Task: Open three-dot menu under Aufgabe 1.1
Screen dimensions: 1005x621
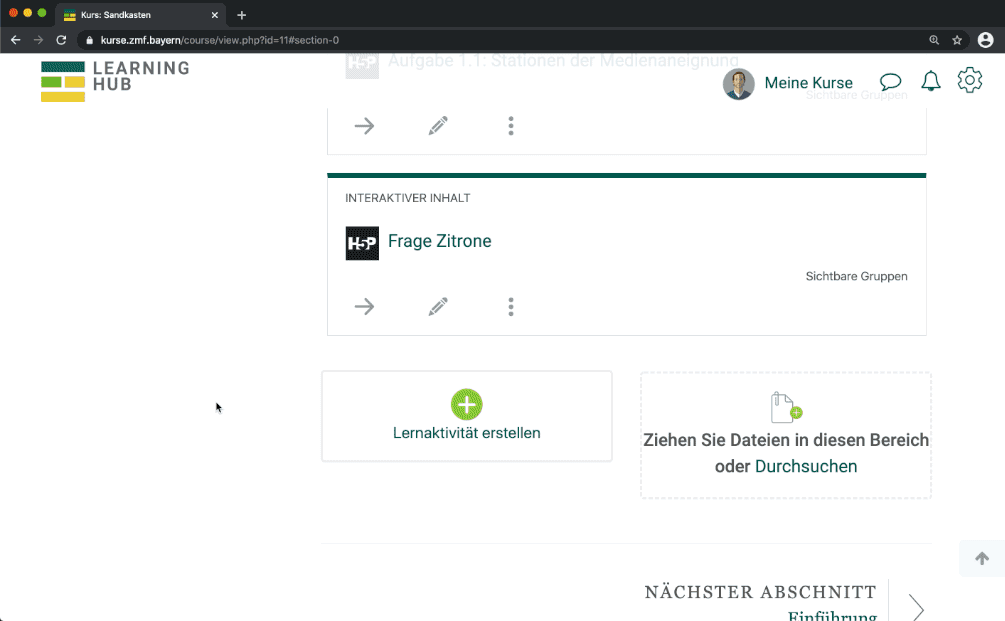Action: [511, 126]
